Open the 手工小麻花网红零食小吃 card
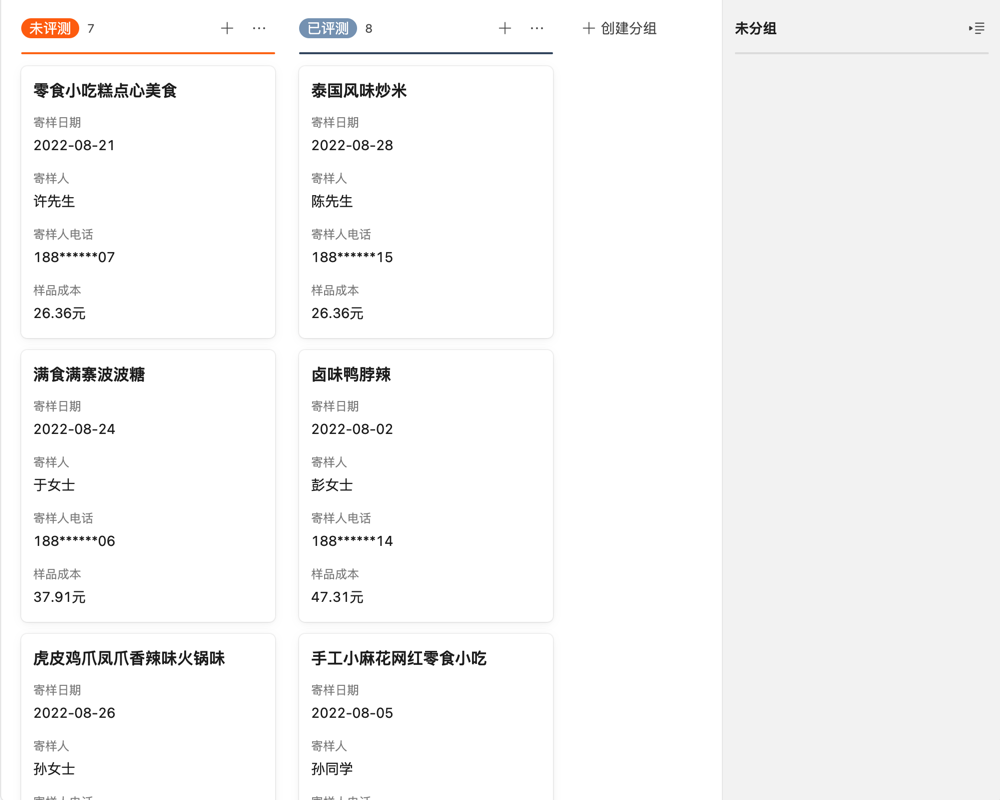 click(x=426, y=715)
